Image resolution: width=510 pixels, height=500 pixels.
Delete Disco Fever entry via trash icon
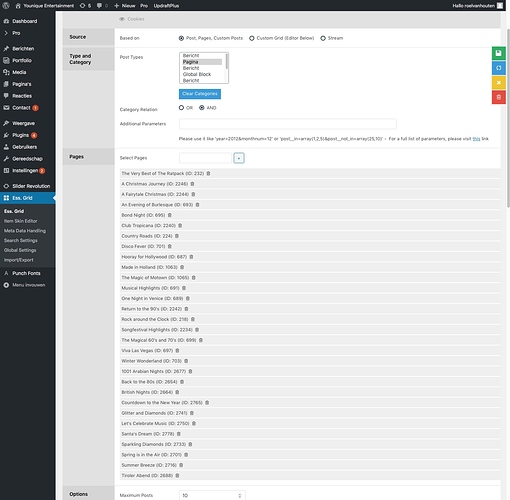(170, 246)
